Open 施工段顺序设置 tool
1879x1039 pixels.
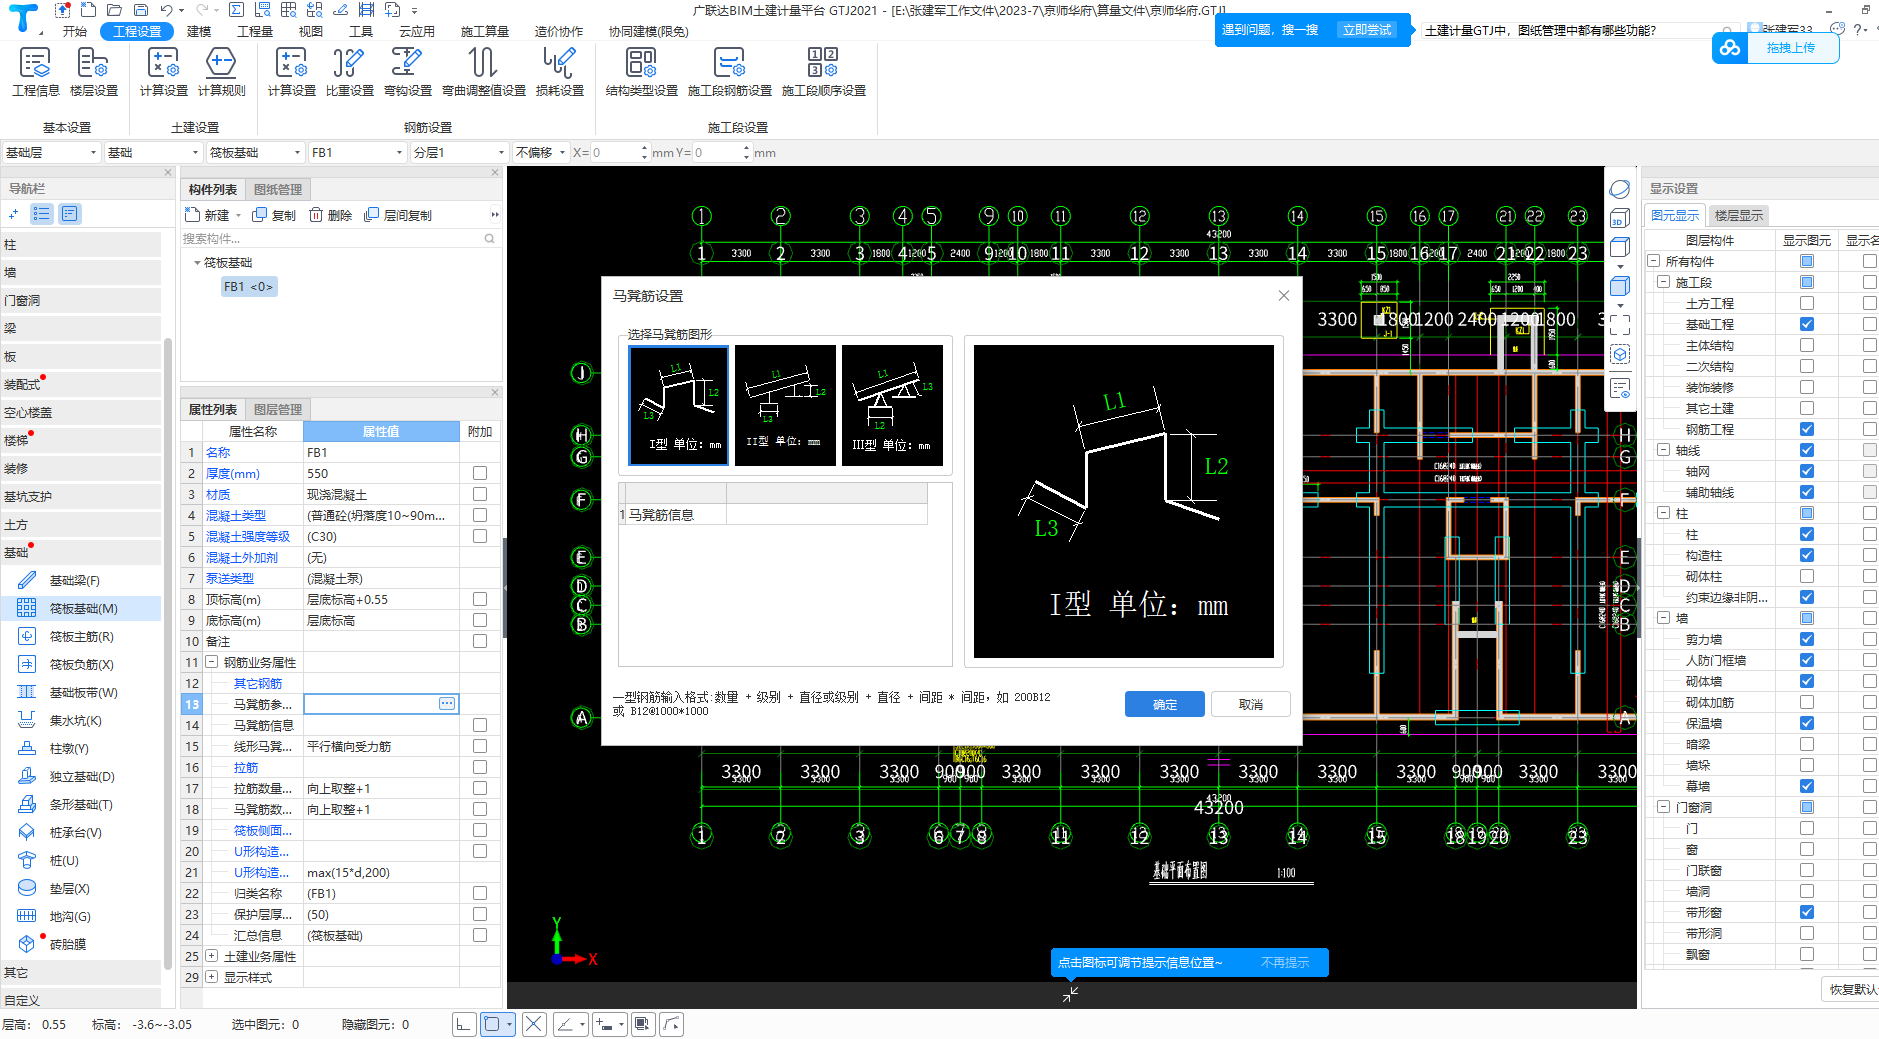tap(823, 72)
